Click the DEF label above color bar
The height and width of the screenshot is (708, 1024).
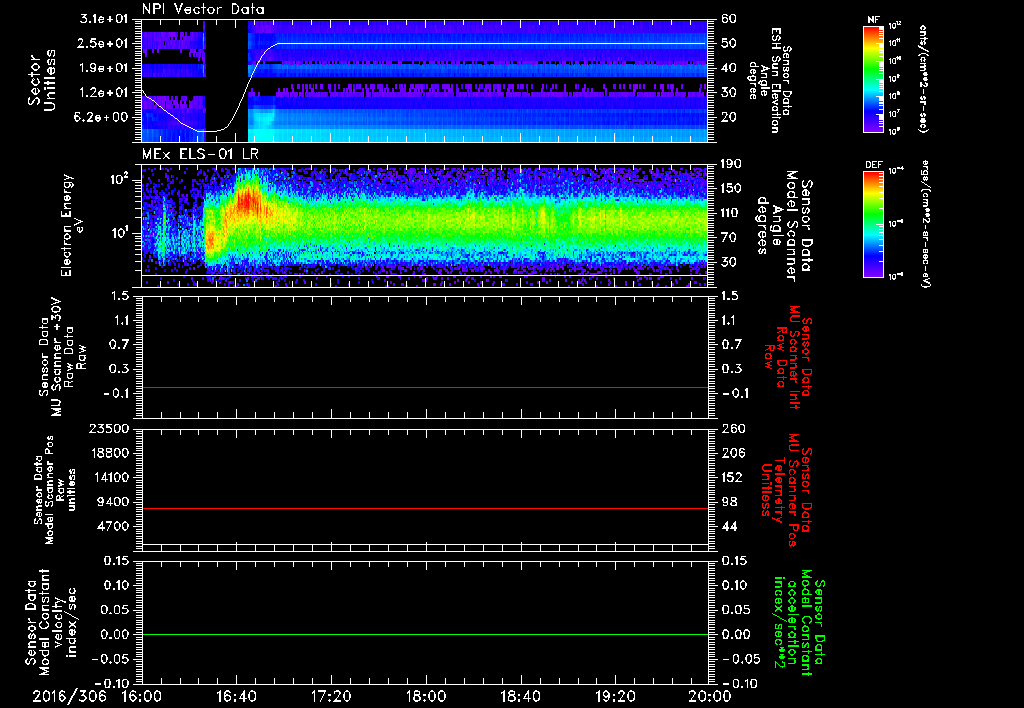click(x=874, y=165)
